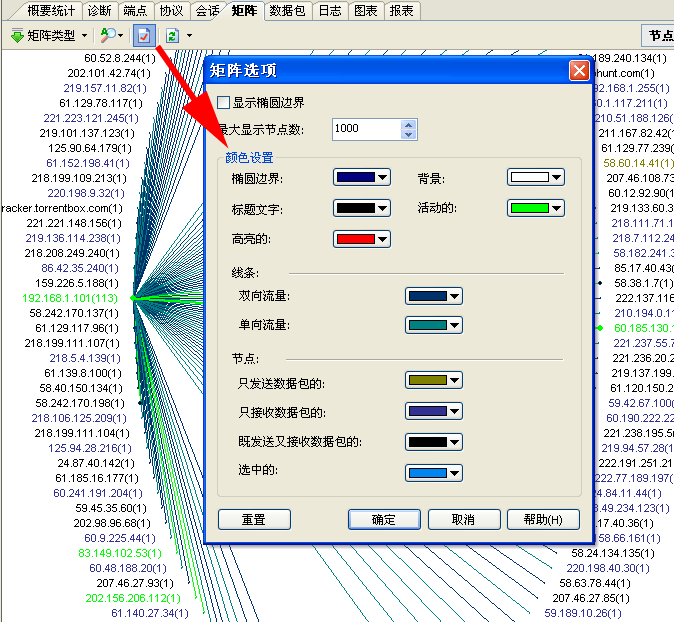Select node 202.156.206.112(1)

click(133, 598)
